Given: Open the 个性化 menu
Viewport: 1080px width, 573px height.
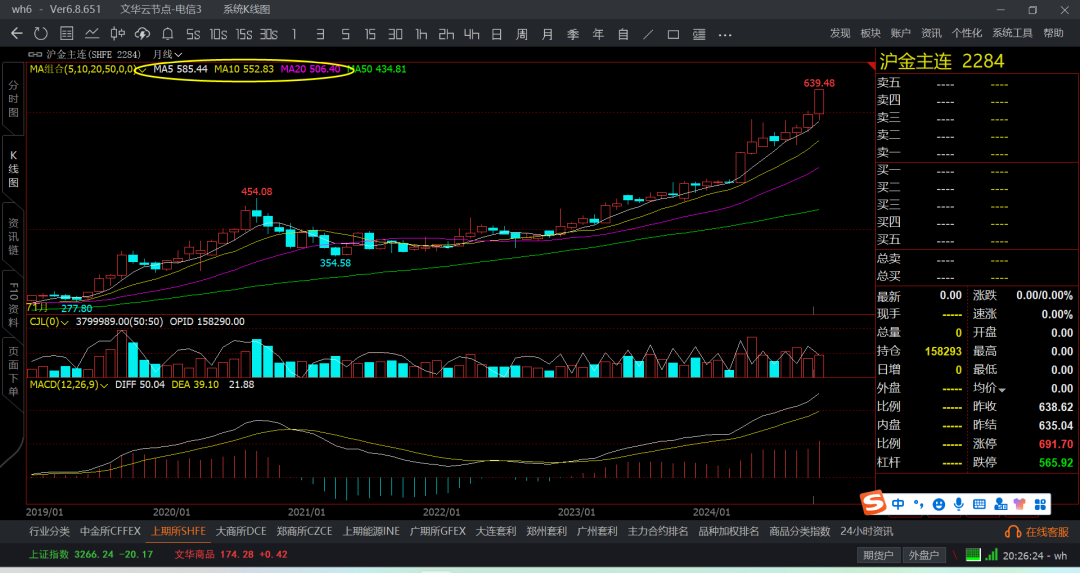Looking at the screenshot, I should pos(967,33).
